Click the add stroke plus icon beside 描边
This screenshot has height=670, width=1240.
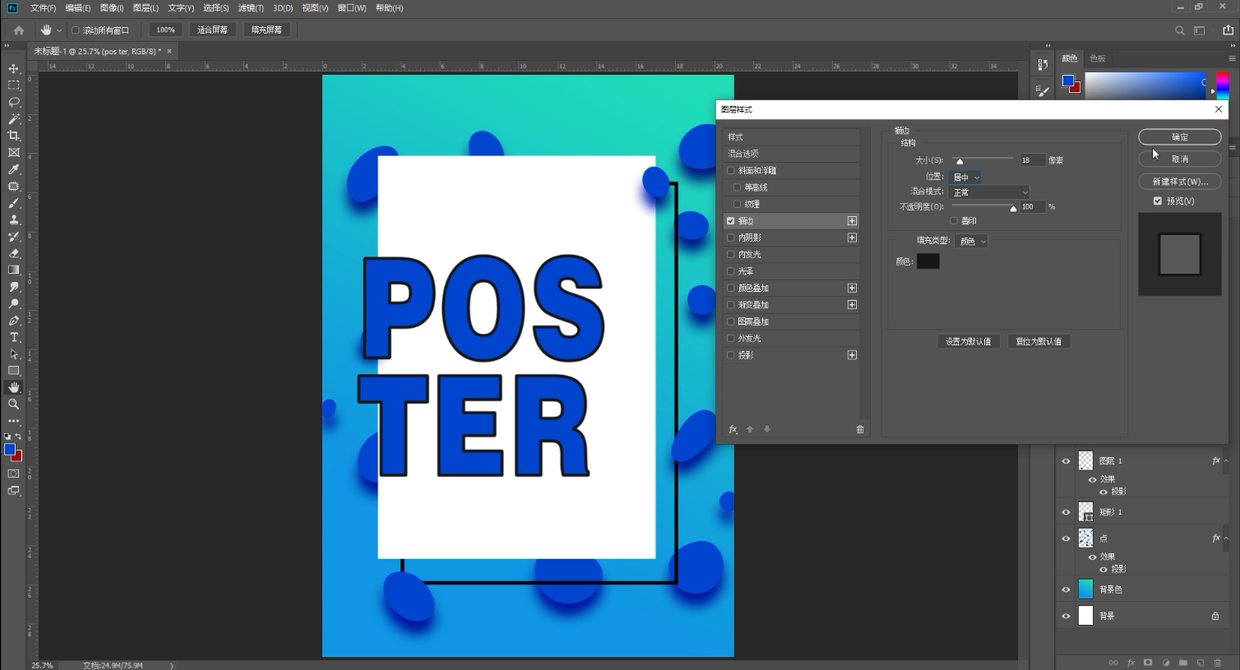click(852, 221)
